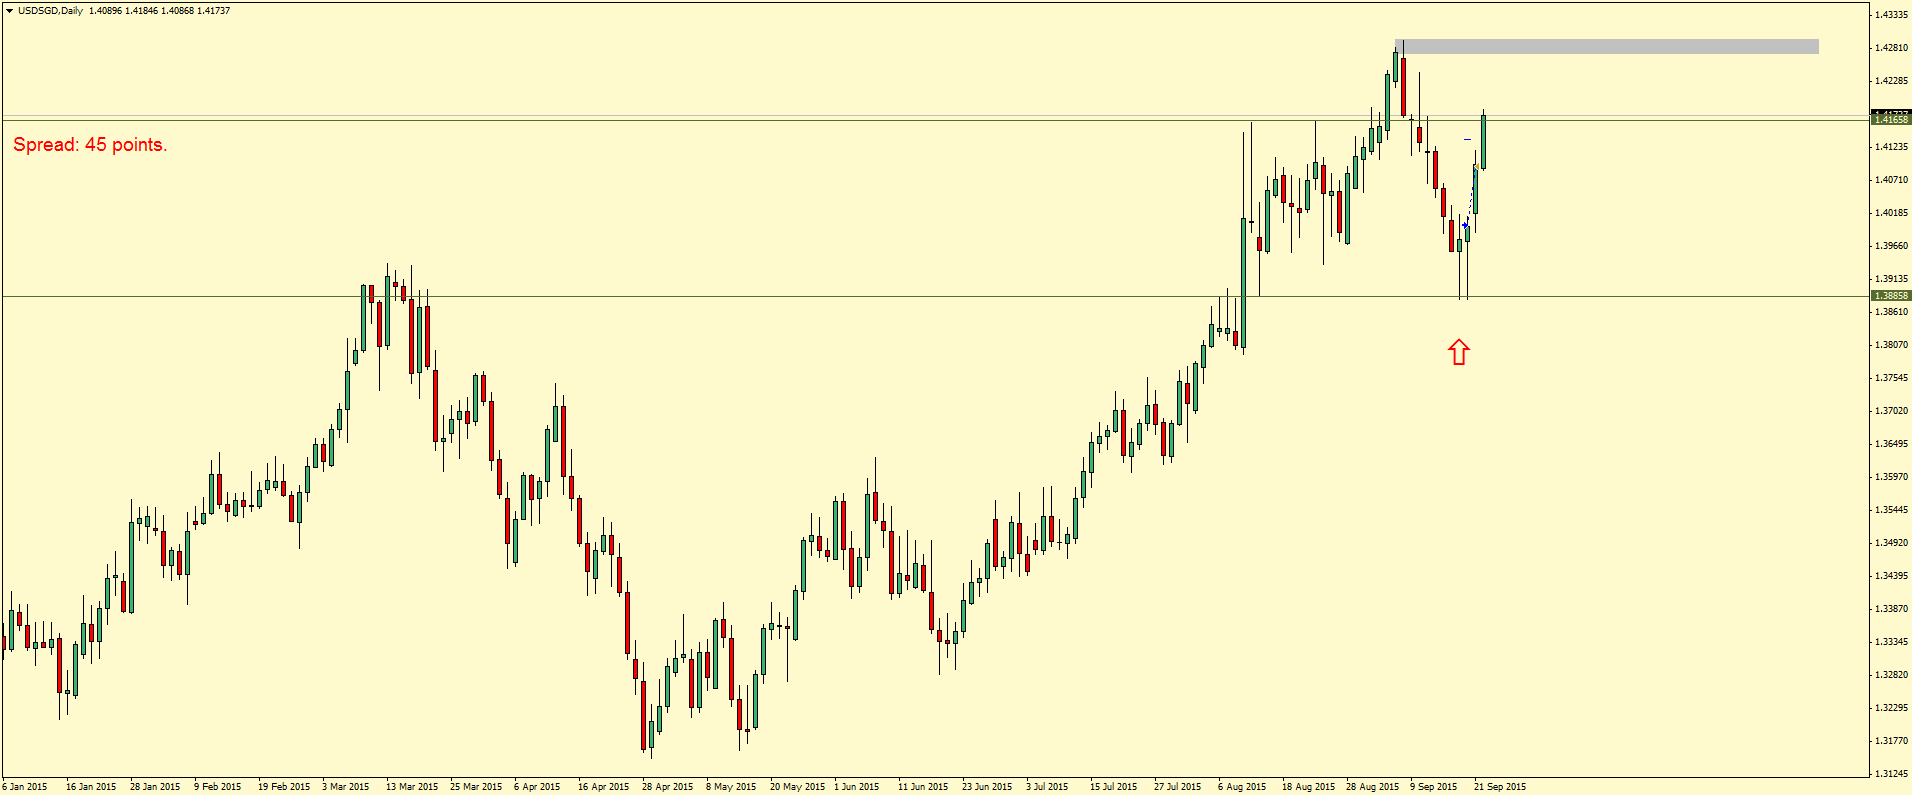1912x795 pixels.
Task: Click the 6 Apr 2015 date label
Action: coord(537,787)
